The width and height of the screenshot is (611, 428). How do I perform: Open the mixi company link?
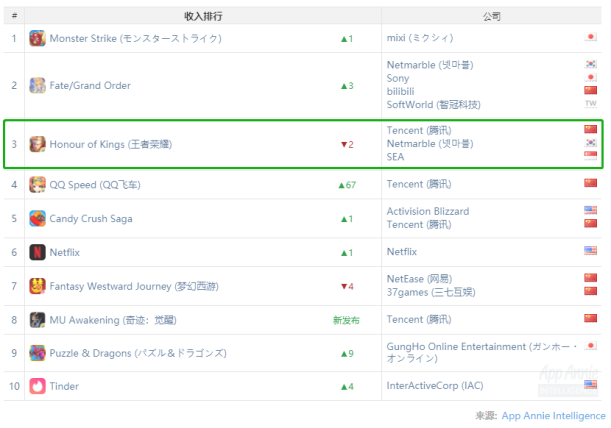coord(420,38)
